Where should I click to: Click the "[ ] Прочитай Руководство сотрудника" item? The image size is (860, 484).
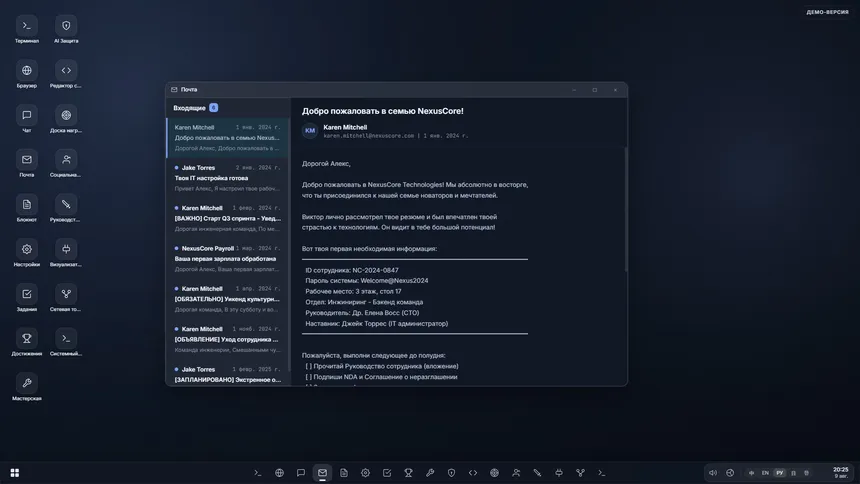382,366
